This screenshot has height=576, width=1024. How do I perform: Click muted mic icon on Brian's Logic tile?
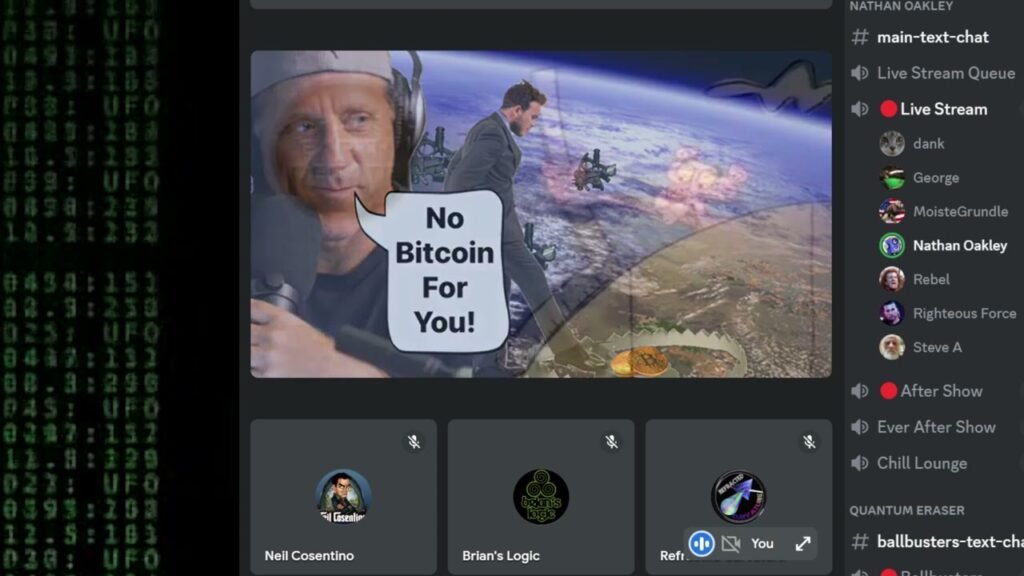[x=611, y=442]
